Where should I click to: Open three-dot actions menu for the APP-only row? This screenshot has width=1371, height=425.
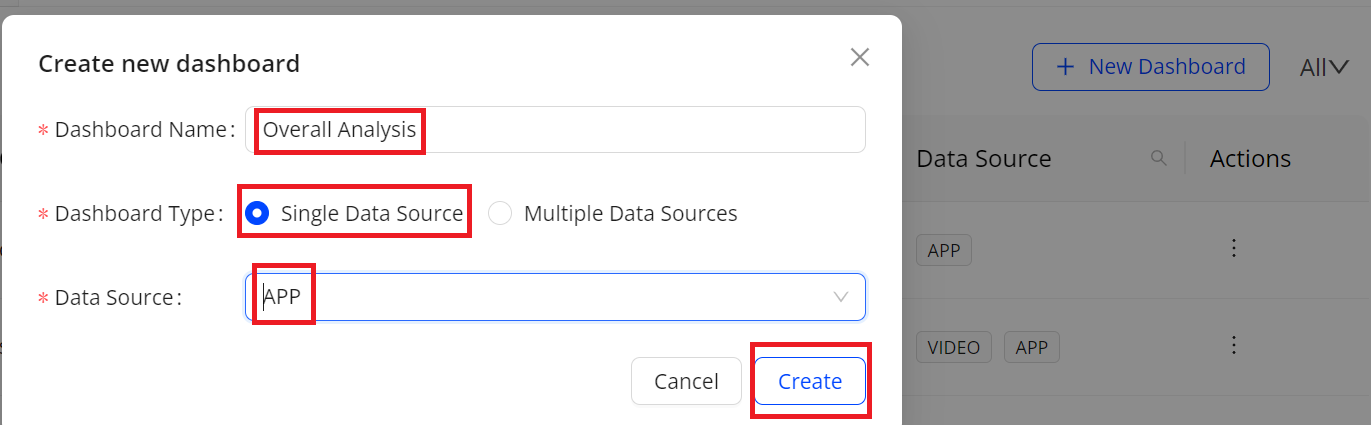tap(1234, 248)
